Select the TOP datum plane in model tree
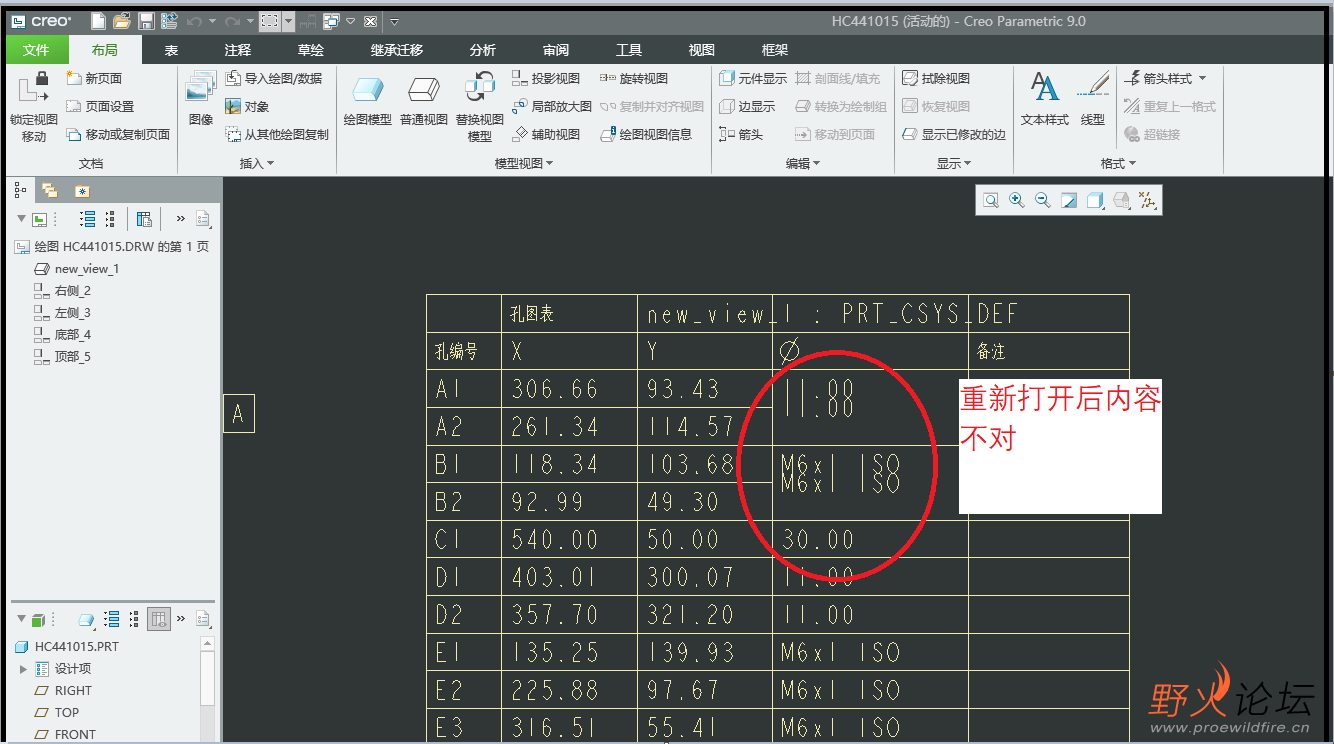This screenshot has width=1334, height=744. click(x=56, y=713)
